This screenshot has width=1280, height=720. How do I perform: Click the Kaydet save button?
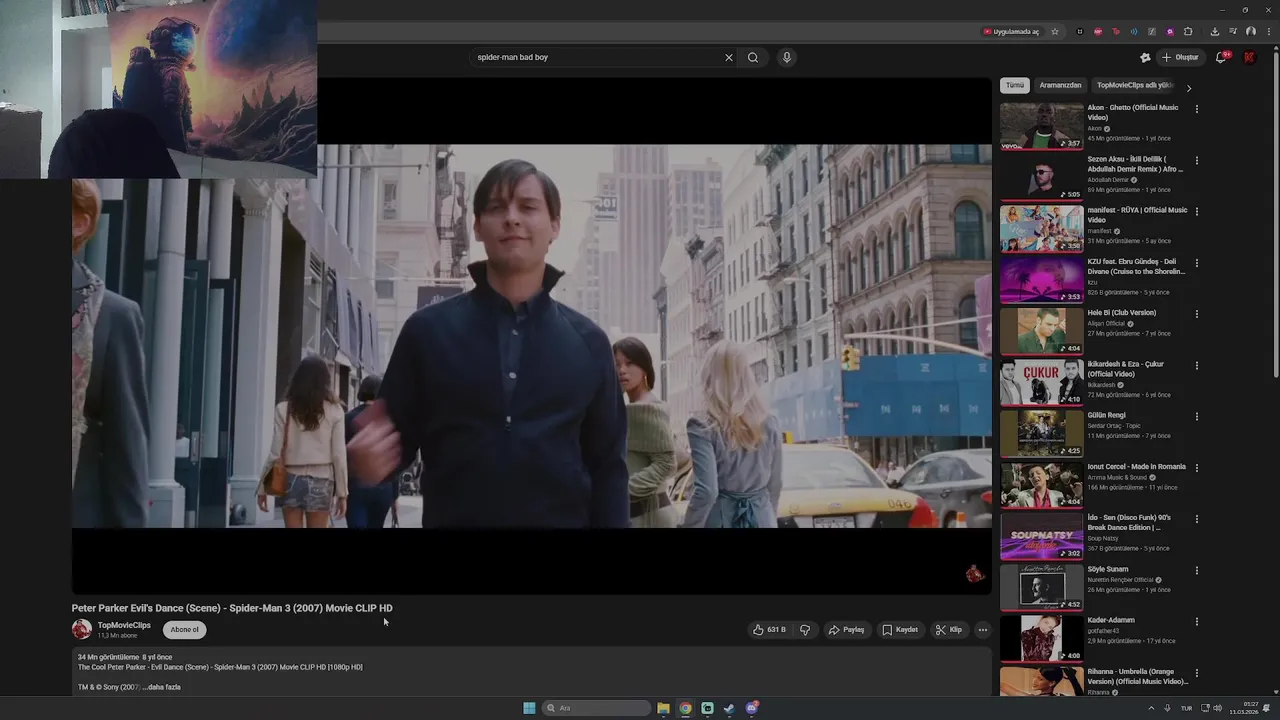point(900,630)
